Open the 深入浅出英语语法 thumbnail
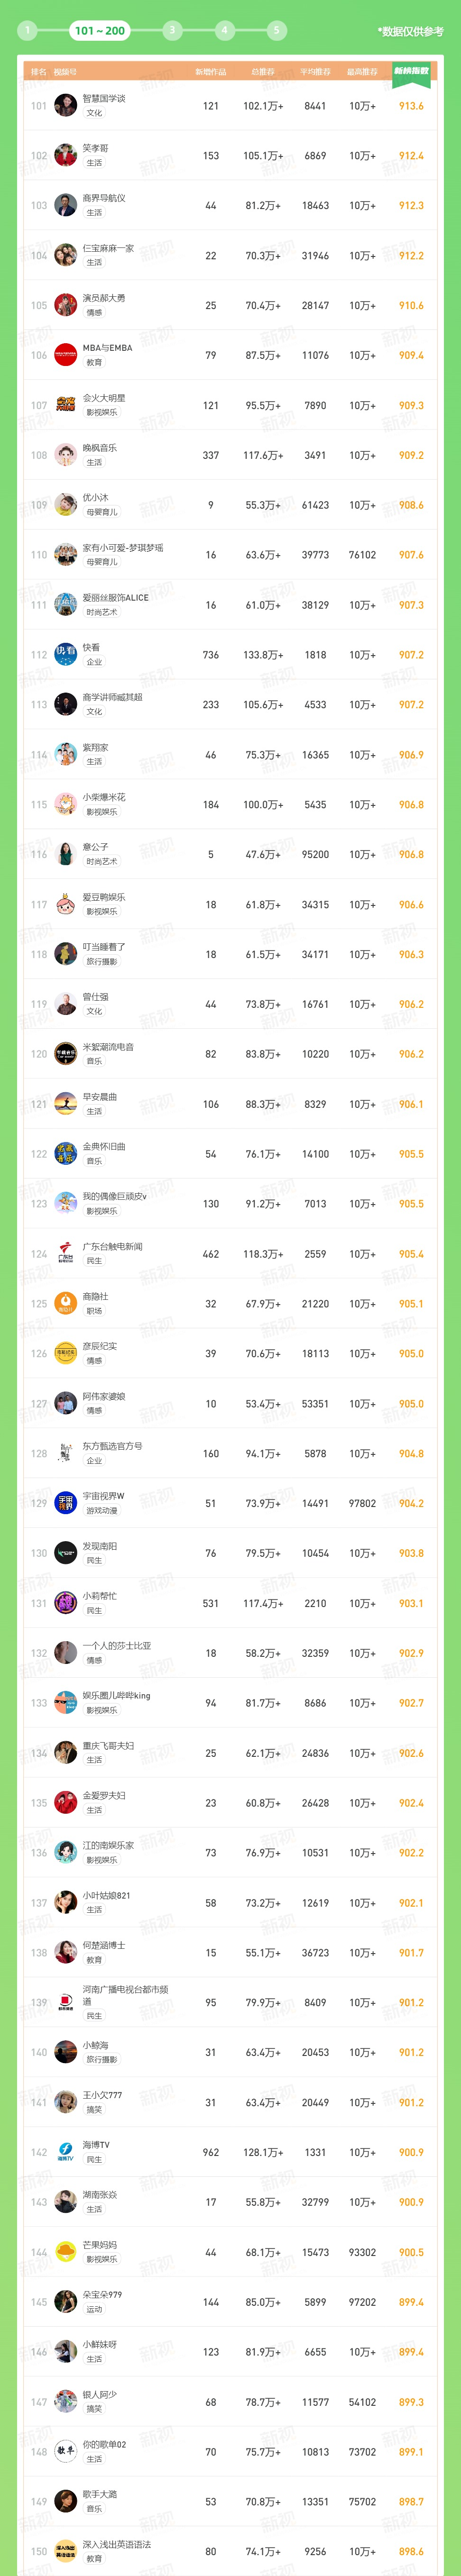The width and height of the screenshot is (461, 2576). pyautogui.click(x=66, y=2551)
